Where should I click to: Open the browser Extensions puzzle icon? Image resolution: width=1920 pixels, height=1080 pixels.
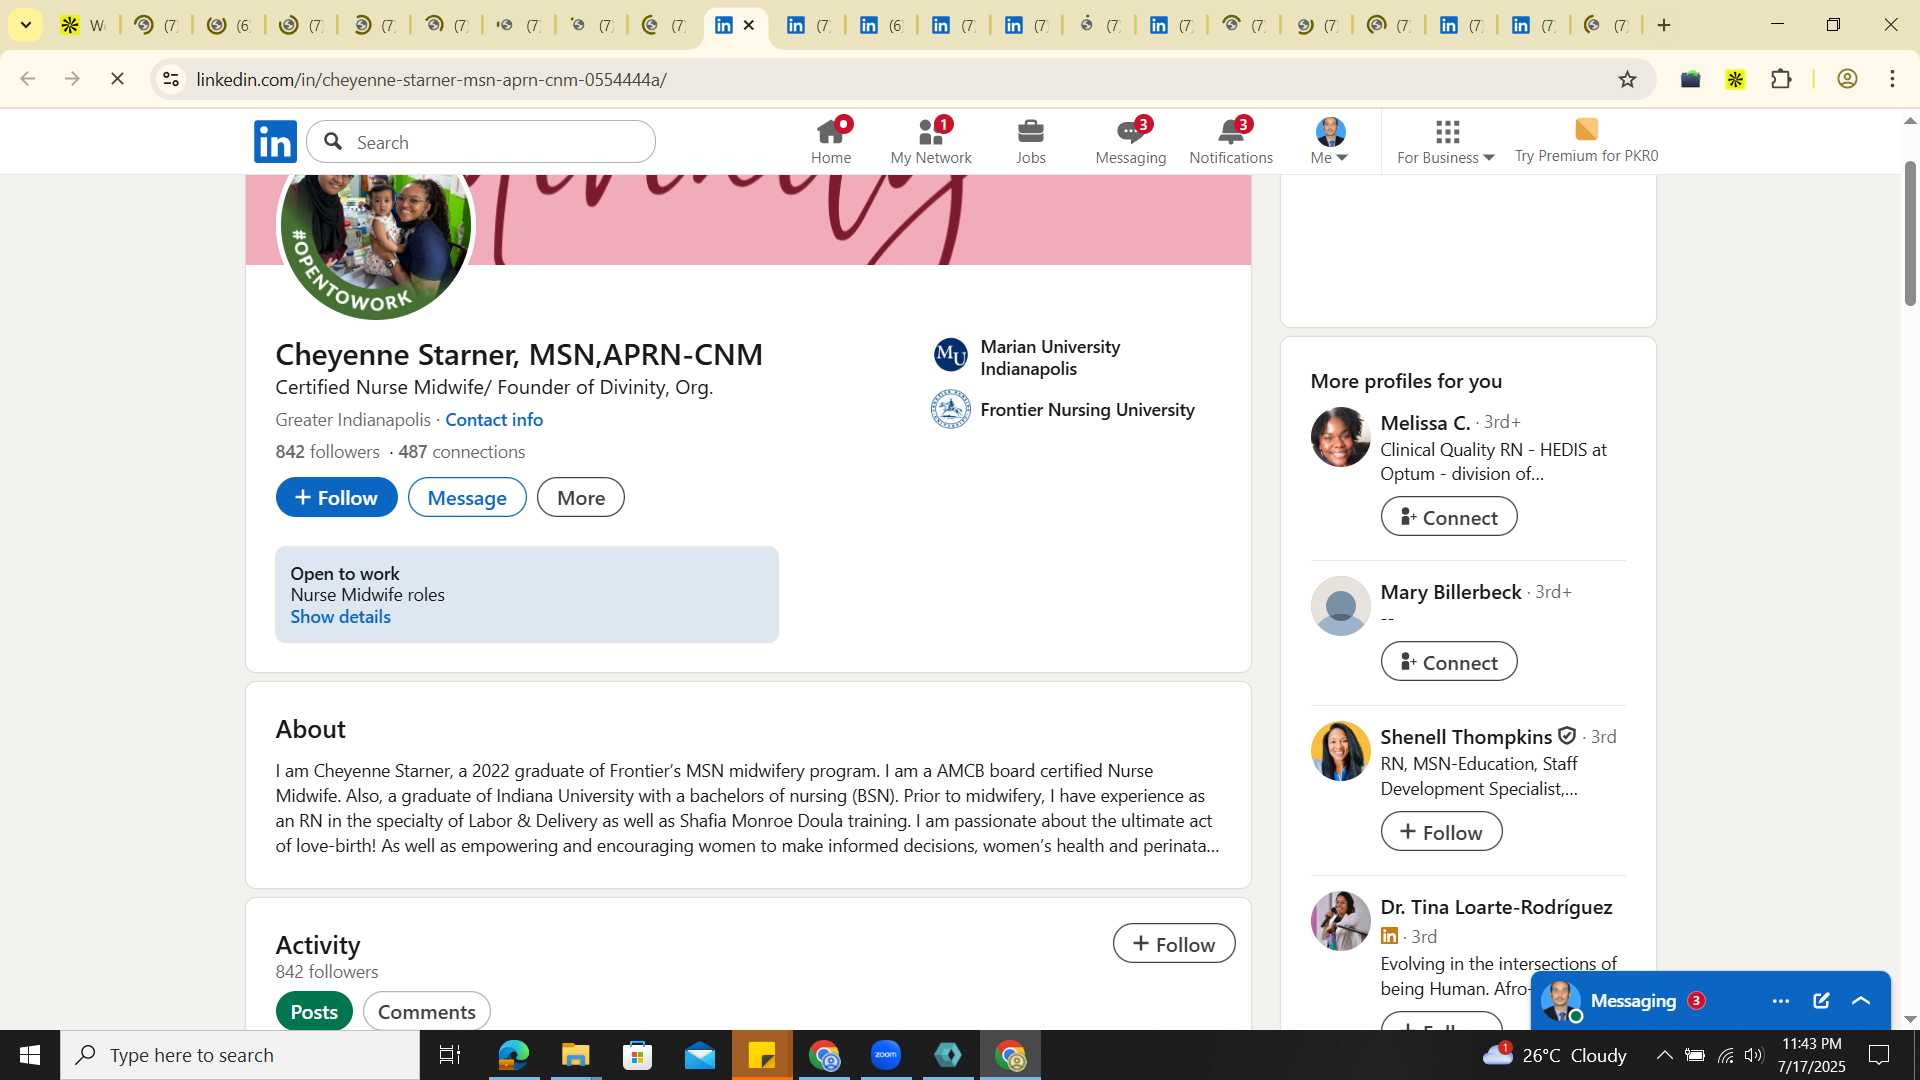tap(1781, 79)
